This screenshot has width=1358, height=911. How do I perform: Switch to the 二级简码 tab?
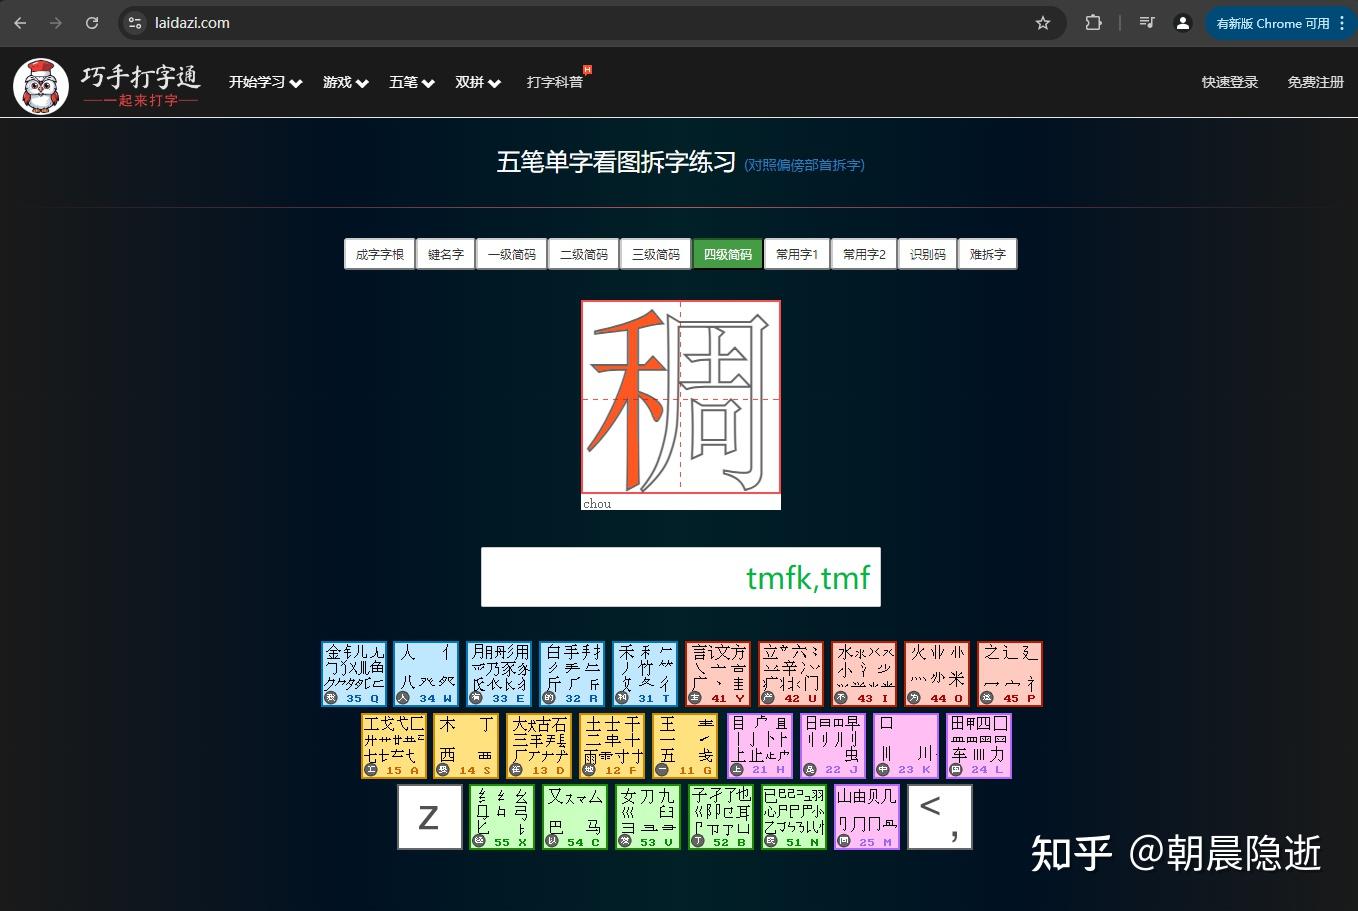tap(584, 254)
